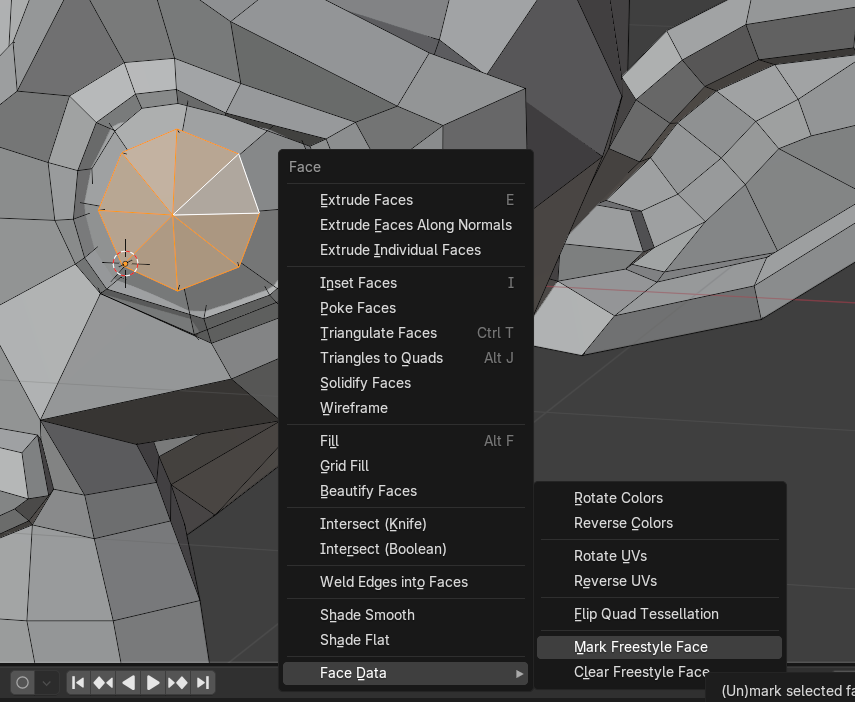Select Weld Edges into Faces
855x702 pixels.
(405, 582)
